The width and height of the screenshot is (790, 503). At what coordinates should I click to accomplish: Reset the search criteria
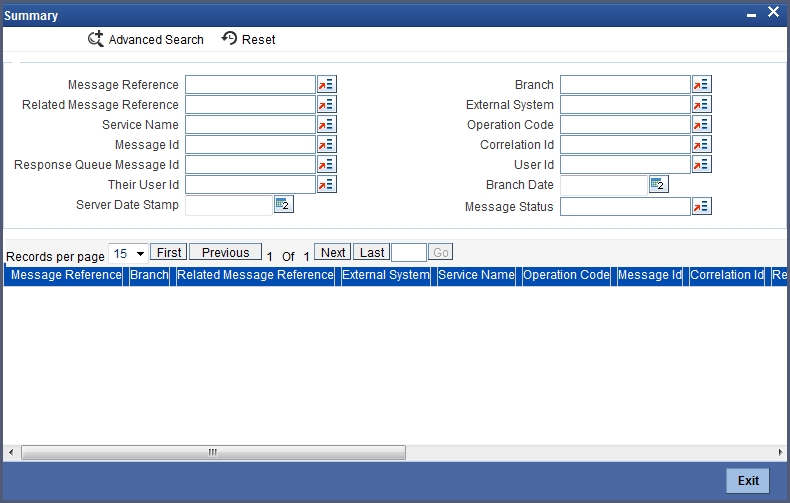click(248, 39)
